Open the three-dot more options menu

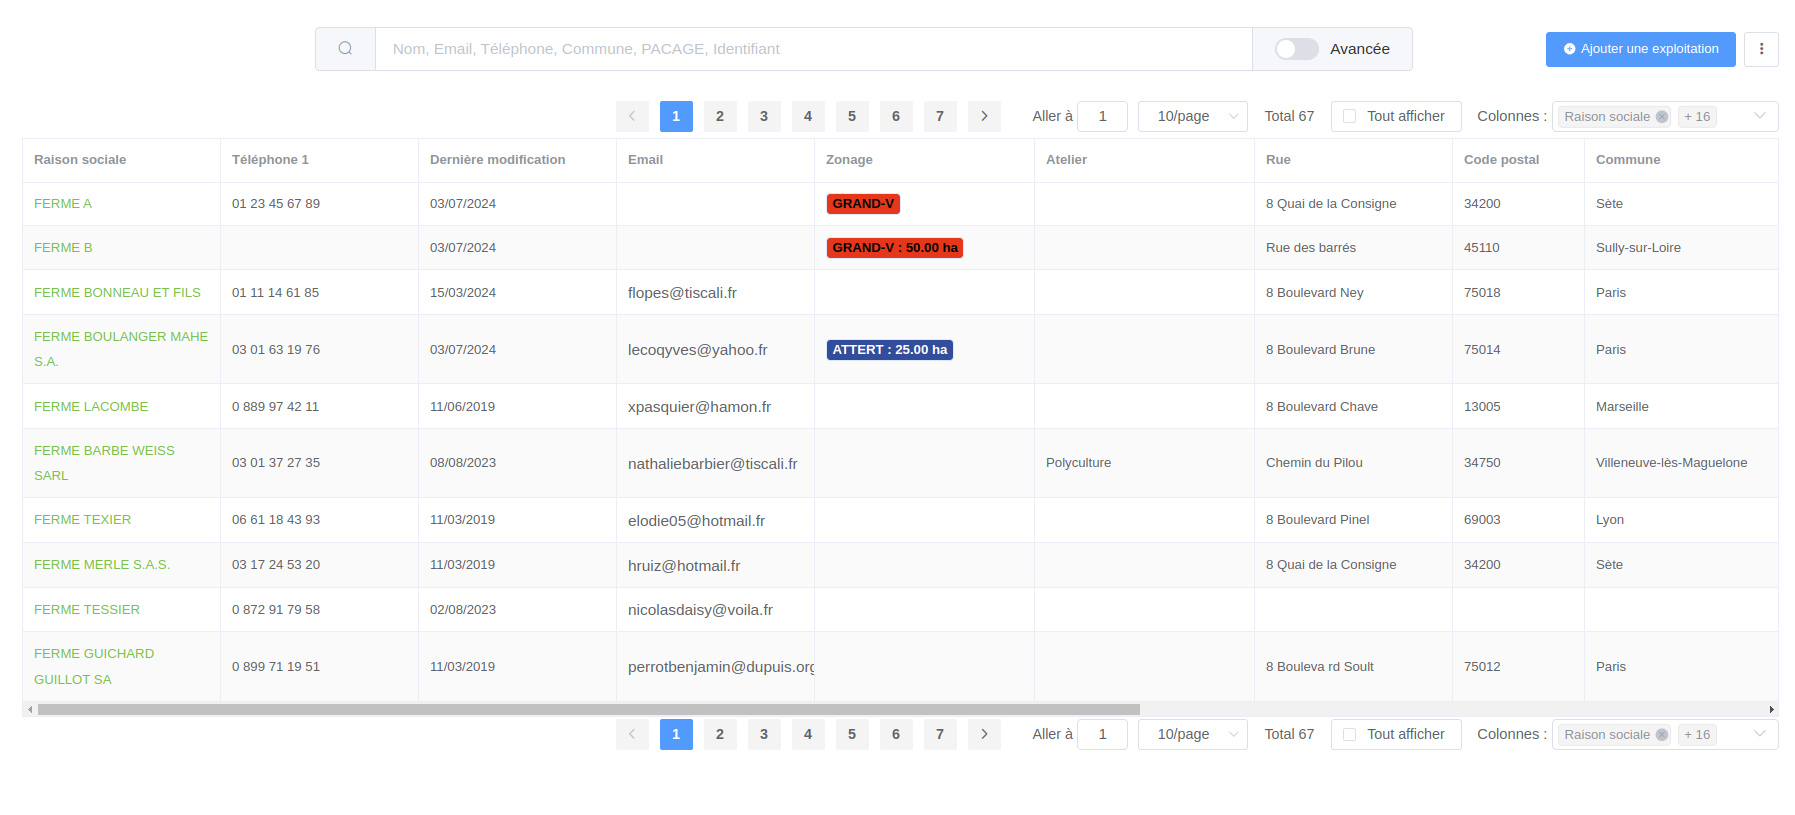(1761, 49)
